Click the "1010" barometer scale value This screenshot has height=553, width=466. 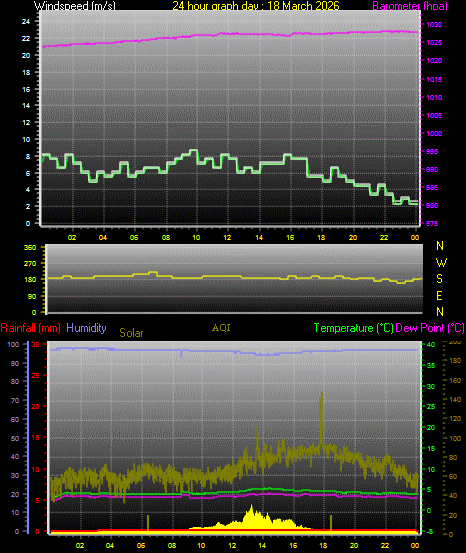point(434,97)
